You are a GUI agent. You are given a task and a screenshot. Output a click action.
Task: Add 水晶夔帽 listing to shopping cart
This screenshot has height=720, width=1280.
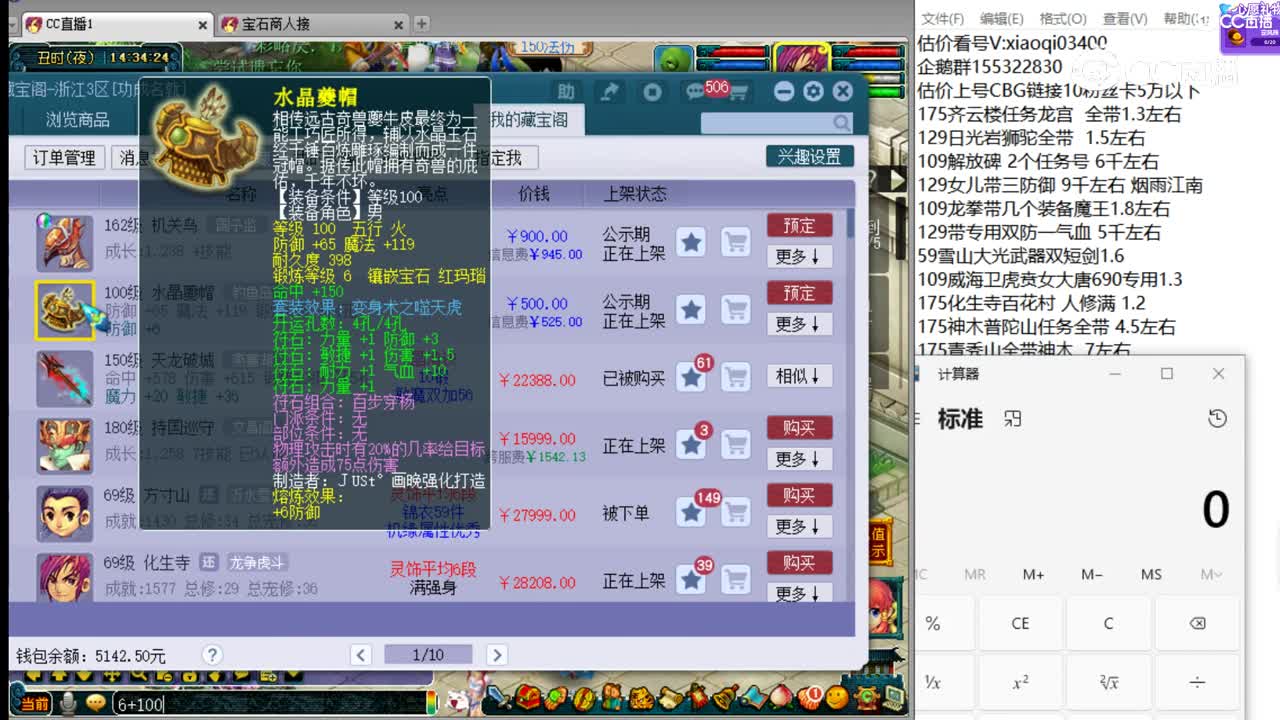736,309
